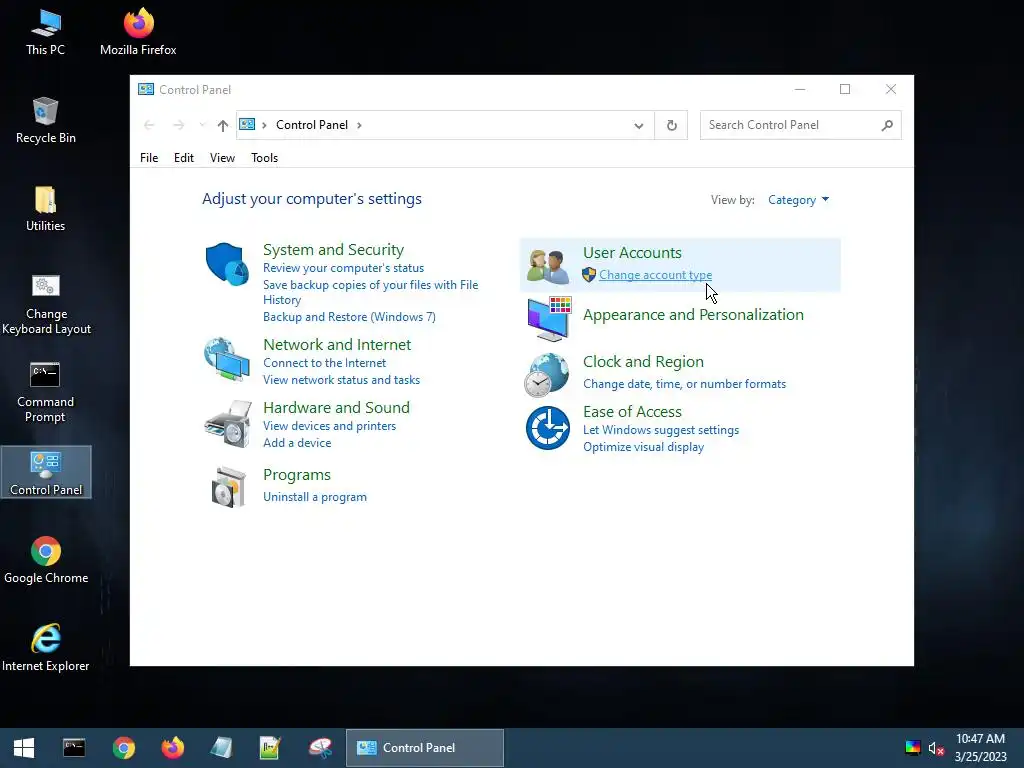
Task: Click the taskbar clock showing 10:47 AM
Action: (980, 739)
